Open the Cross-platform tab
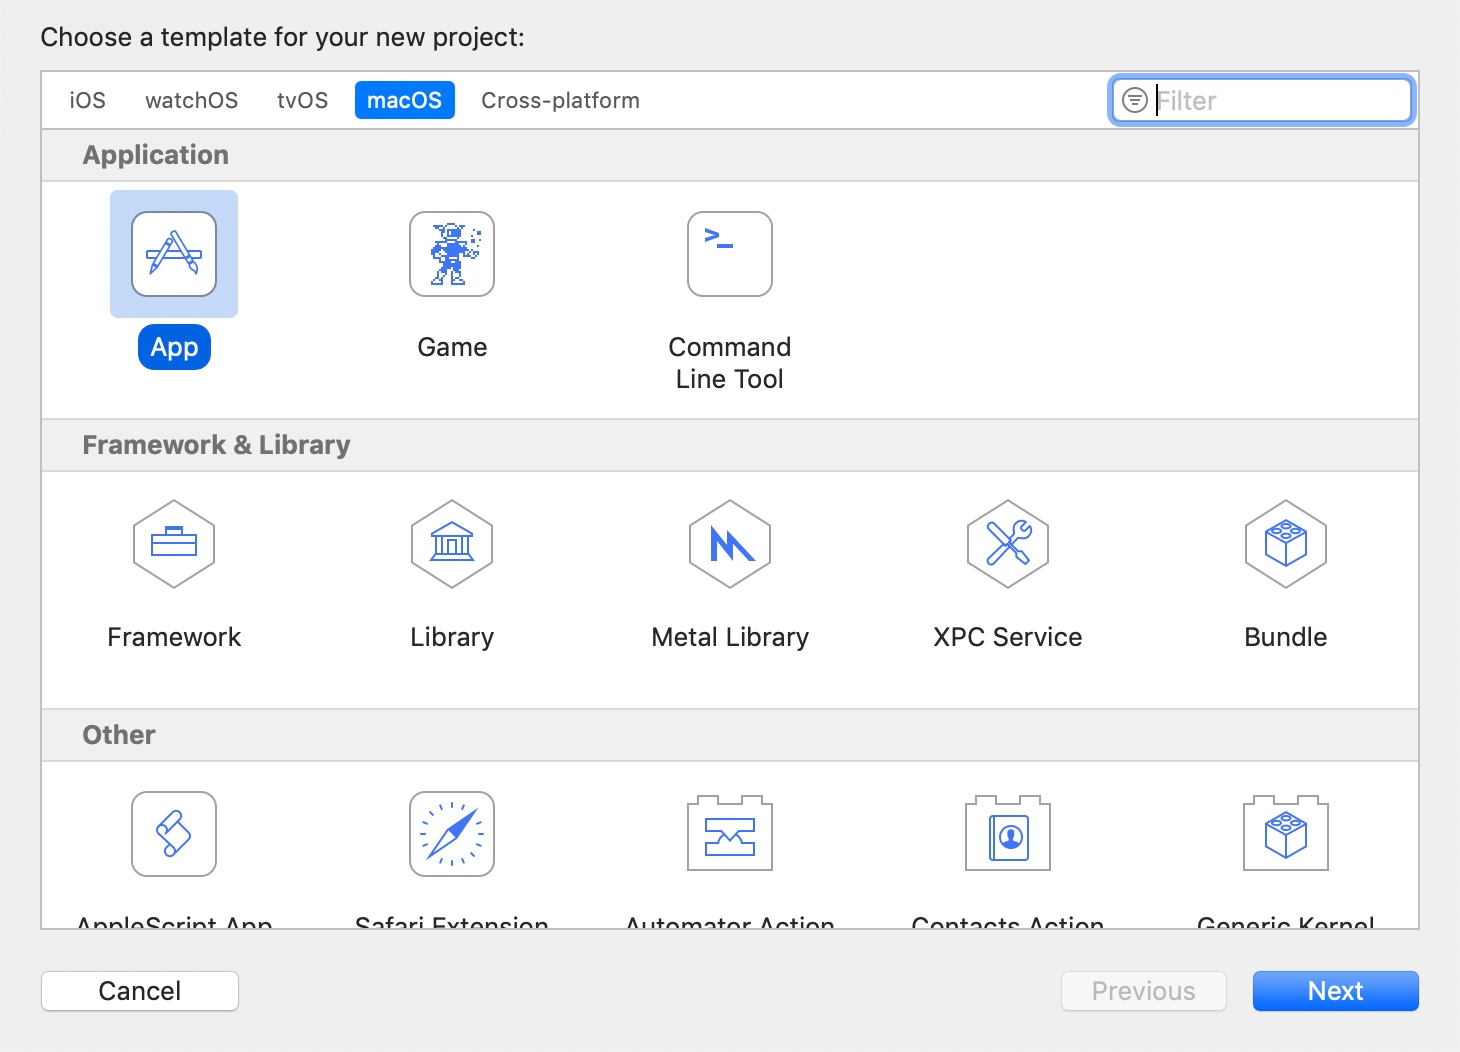Image resolution: width=1460 pixels, height=1052 pixels. click(x=560, y=100)
